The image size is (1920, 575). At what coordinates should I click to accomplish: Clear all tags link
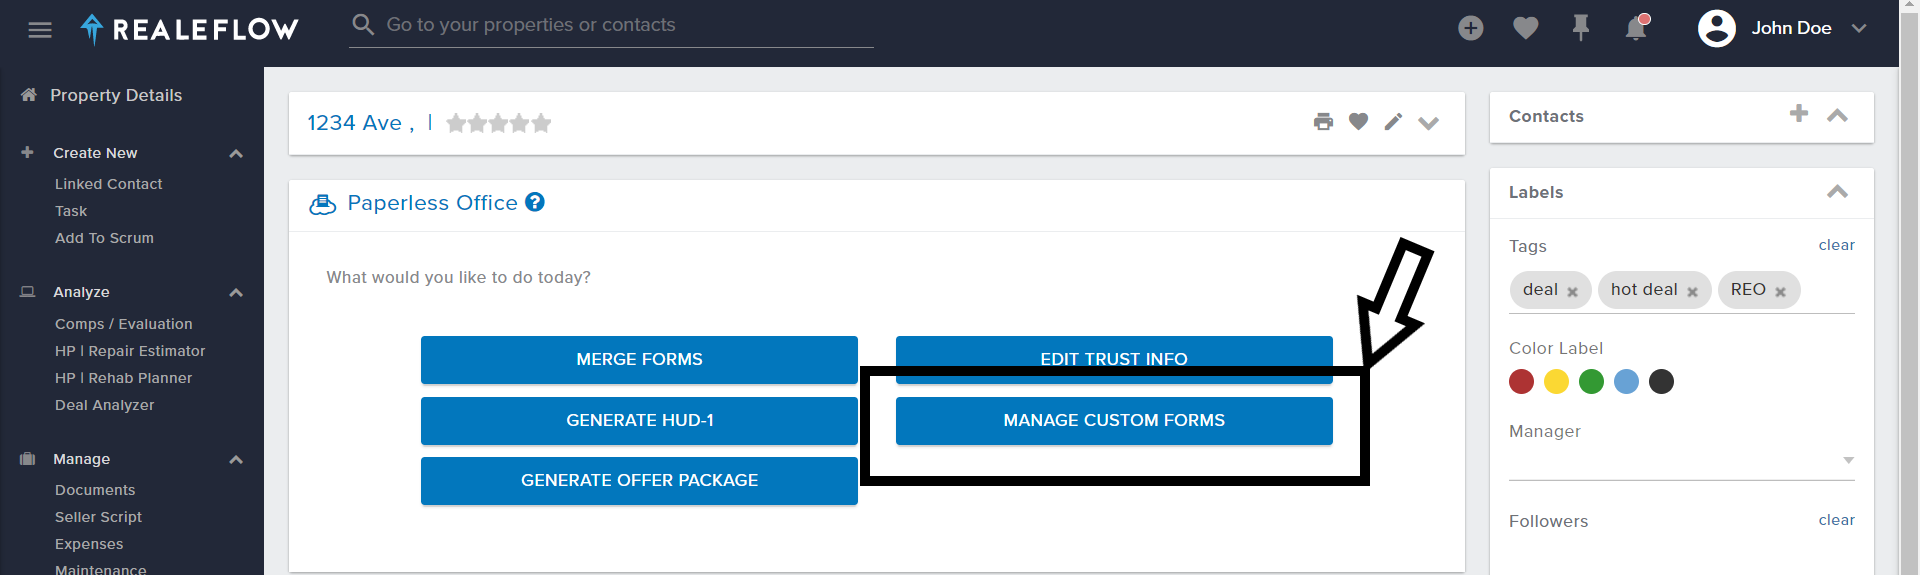click(1836, 245)
